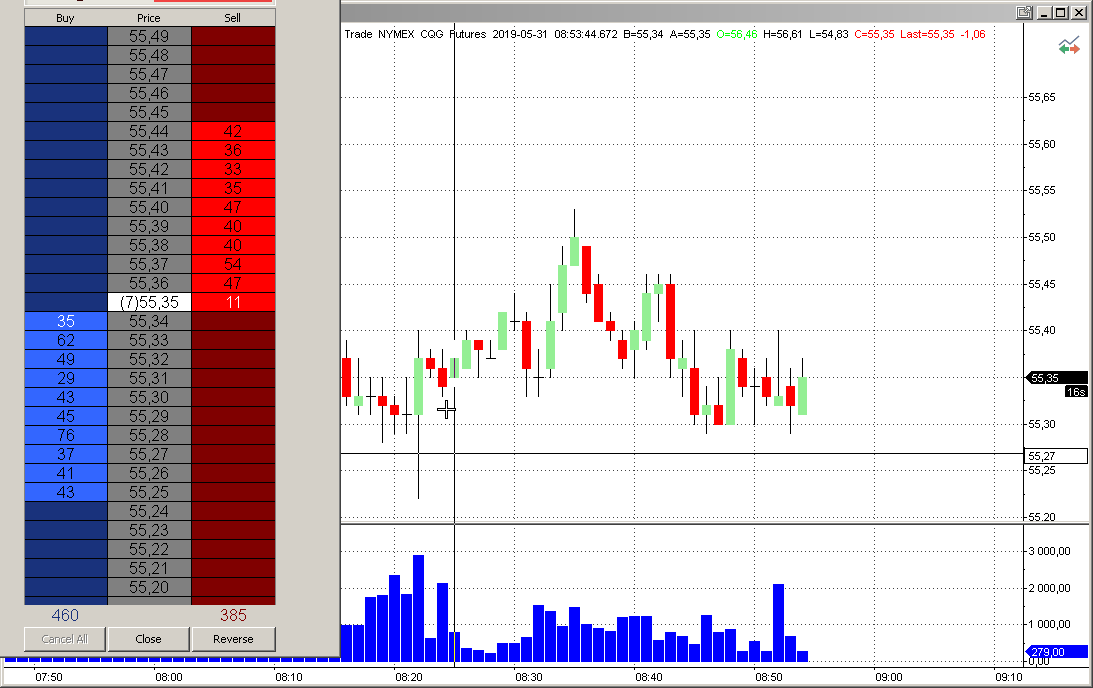Click sell size 33 at price 55,42
The width and height of the screenshot is (1093, 688).
coord(233,169)
